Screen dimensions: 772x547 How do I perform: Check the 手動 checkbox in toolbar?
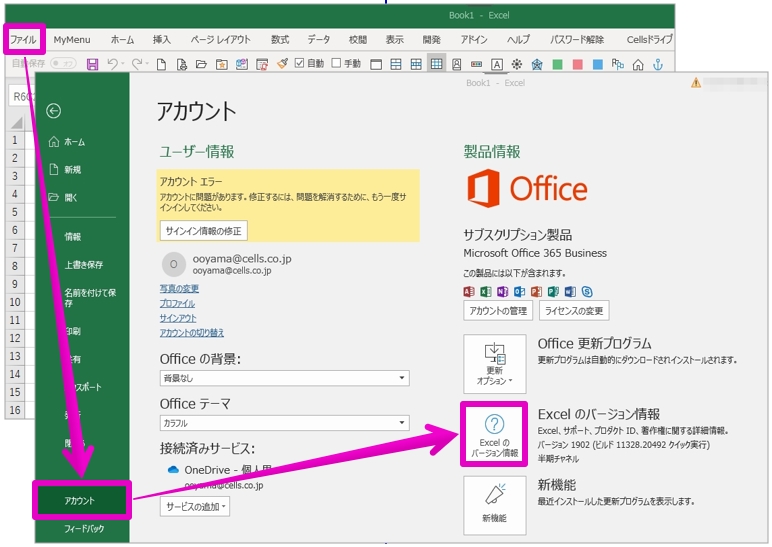[336, 63]
